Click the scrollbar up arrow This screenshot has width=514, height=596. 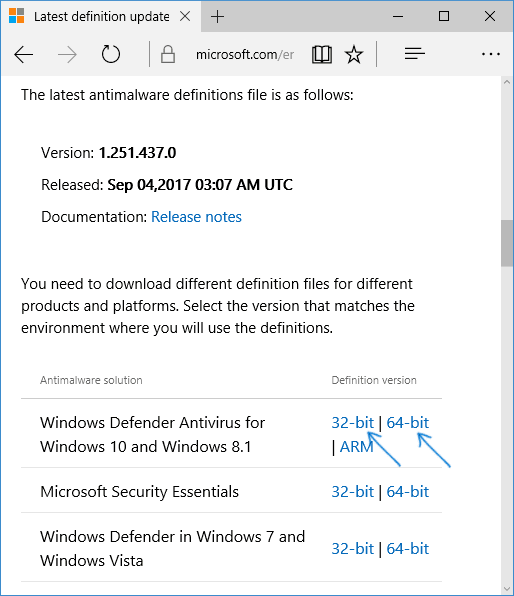(507, 82)
